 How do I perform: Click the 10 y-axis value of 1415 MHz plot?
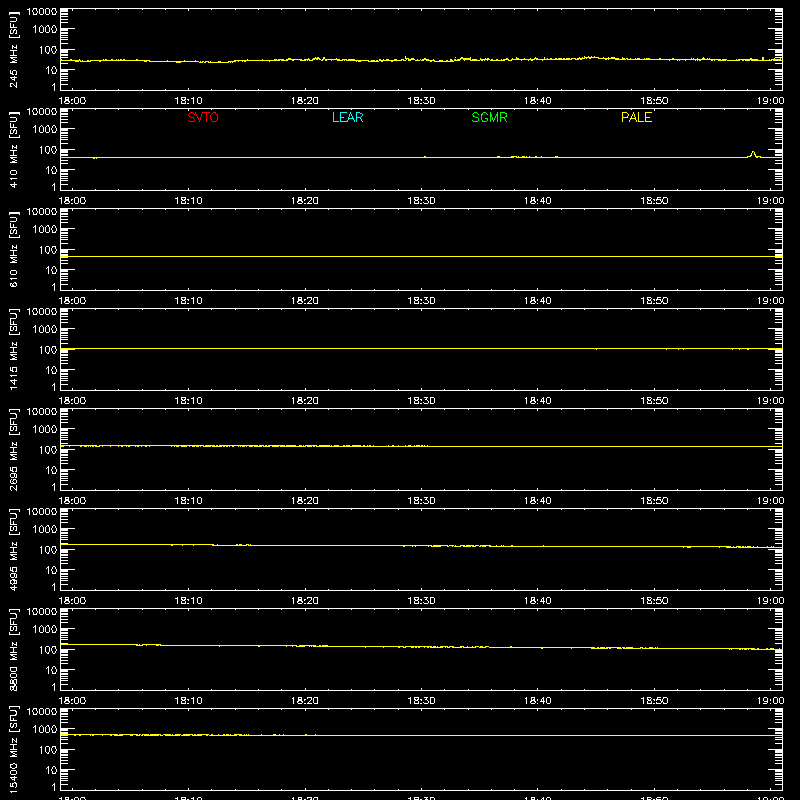click(x=52, y=370)
